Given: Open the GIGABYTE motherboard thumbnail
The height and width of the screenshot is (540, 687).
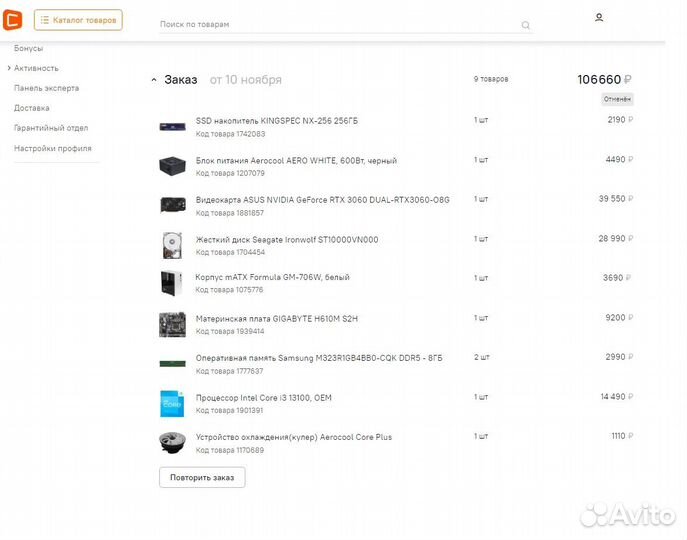Looking at the screenshot, I should [172, 324].
